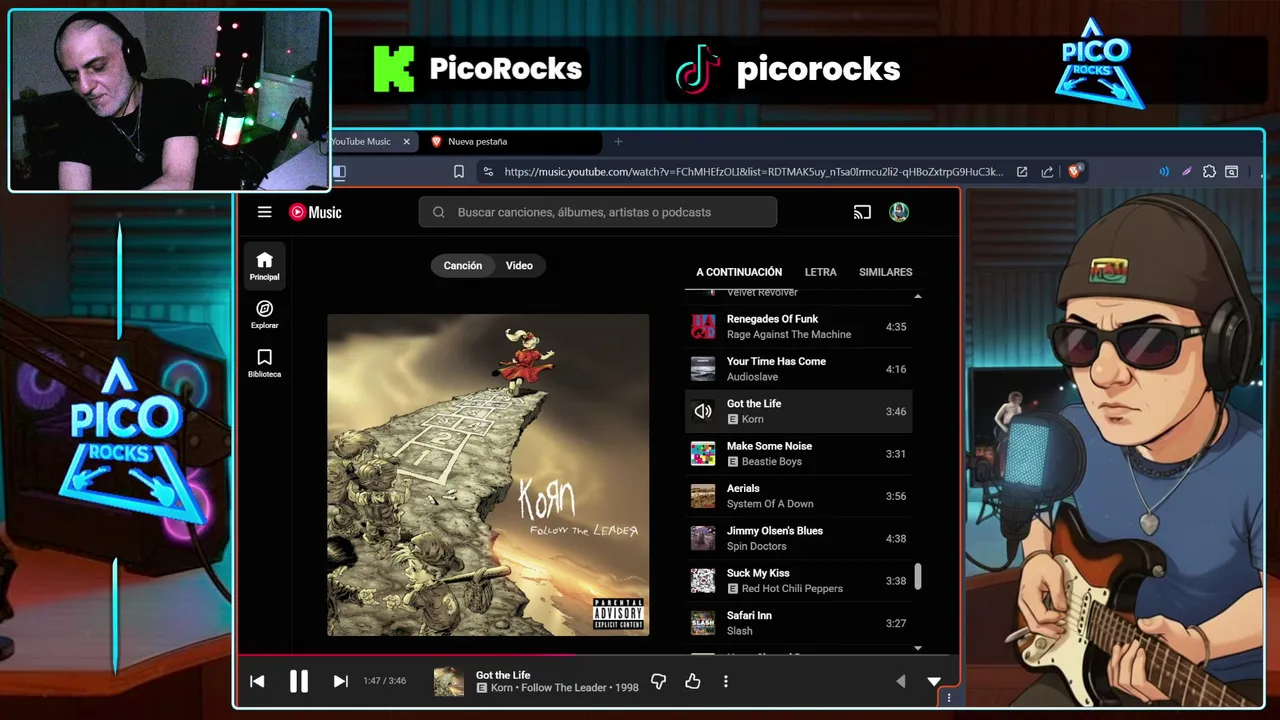
Task: Play Renegades Of Funk from queue
Action: [798, 327]
